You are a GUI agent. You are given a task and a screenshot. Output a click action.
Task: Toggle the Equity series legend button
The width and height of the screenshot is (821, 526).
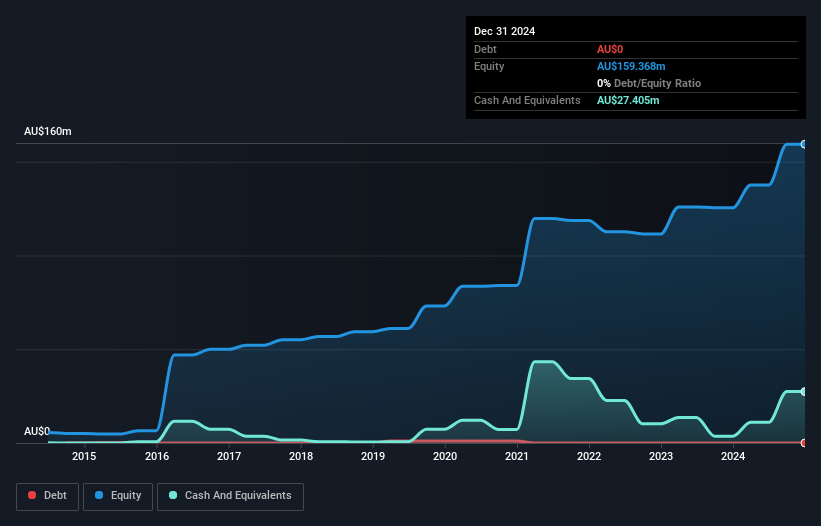point(118,496)
